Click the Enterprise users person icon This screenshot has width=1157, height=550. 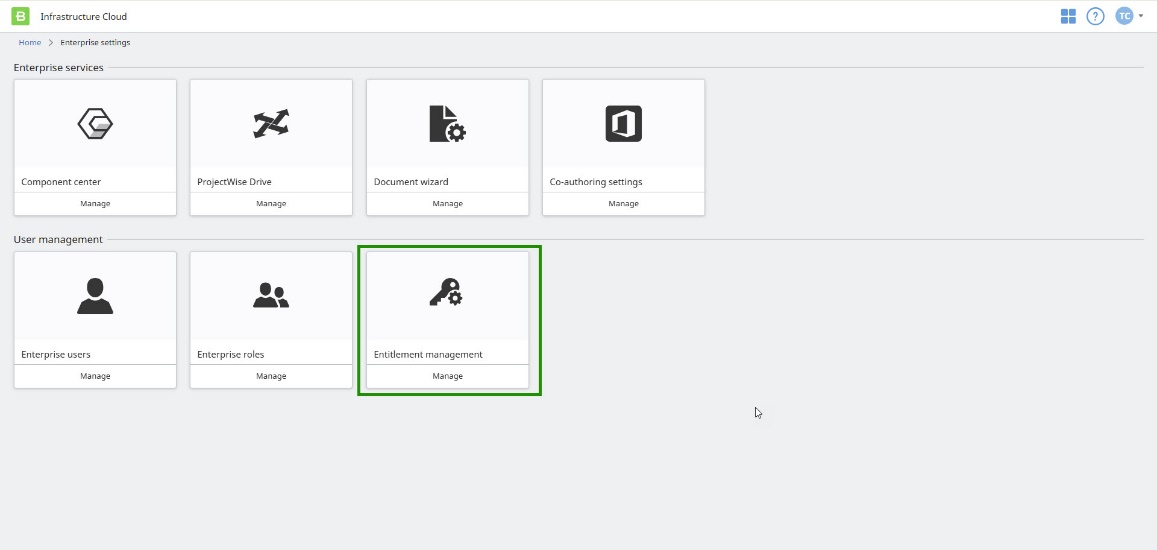coord(95,295)
